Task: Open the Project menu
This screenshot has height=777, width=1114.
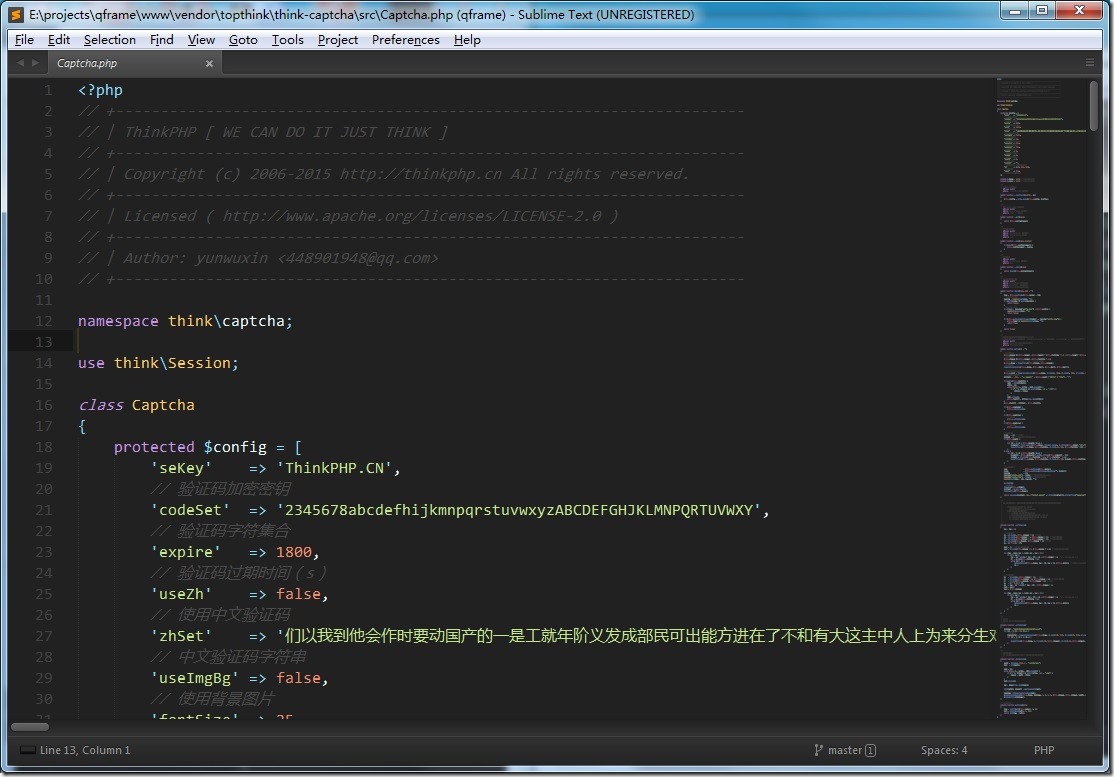Action: [x=337, y=40]
